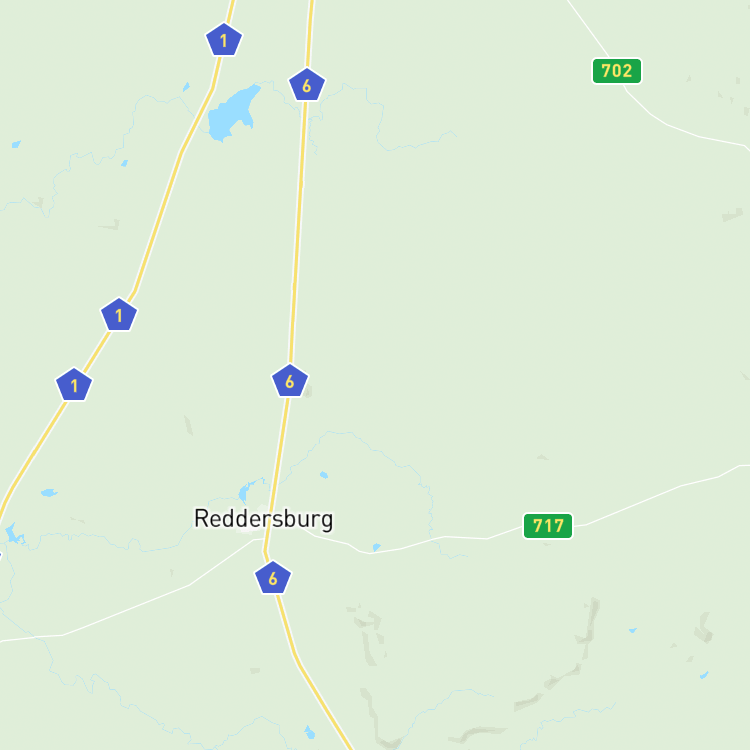The height and width of the screenshot is (750, 750).
Task: Select the middle route 1 pentagon marker
Action: pos(119,315)
